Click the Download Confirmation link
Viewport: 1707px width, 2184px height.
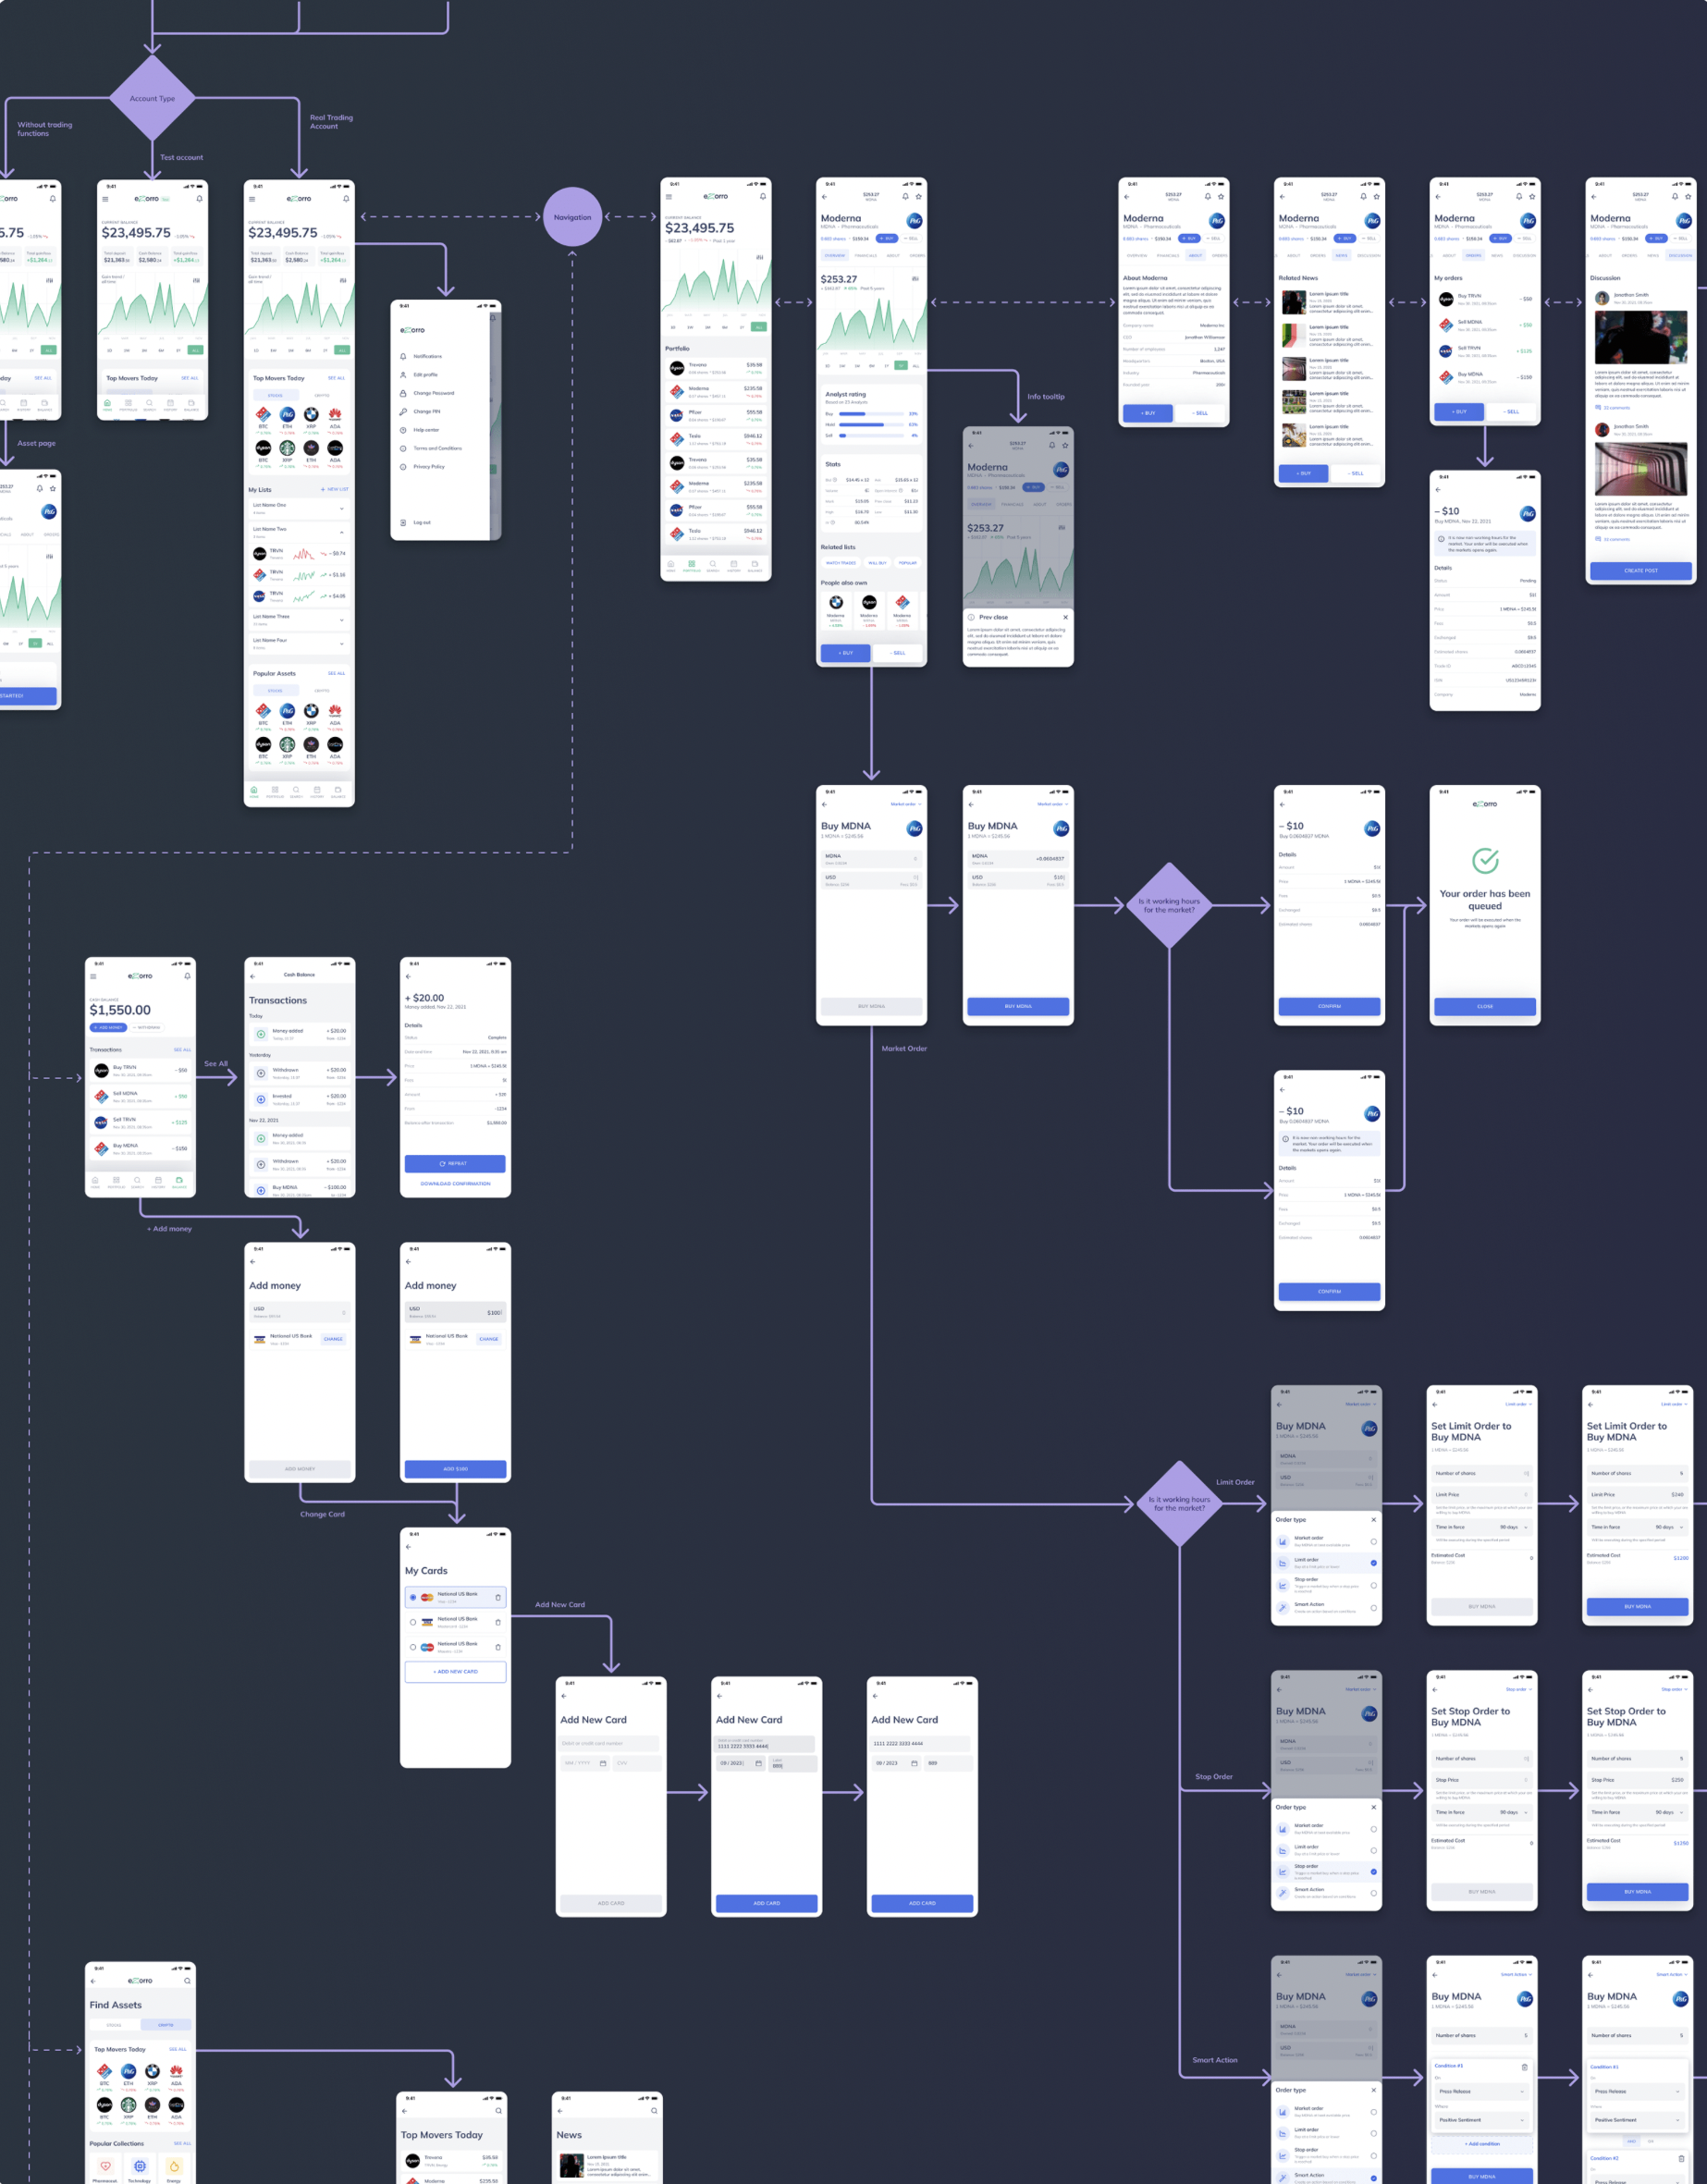(455, 1183)
